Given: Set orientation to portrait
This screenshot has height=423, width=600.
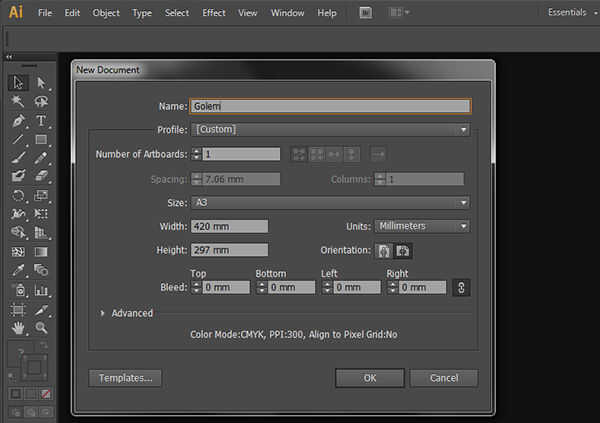Looking at the screenshot, I should click(383, 250).
